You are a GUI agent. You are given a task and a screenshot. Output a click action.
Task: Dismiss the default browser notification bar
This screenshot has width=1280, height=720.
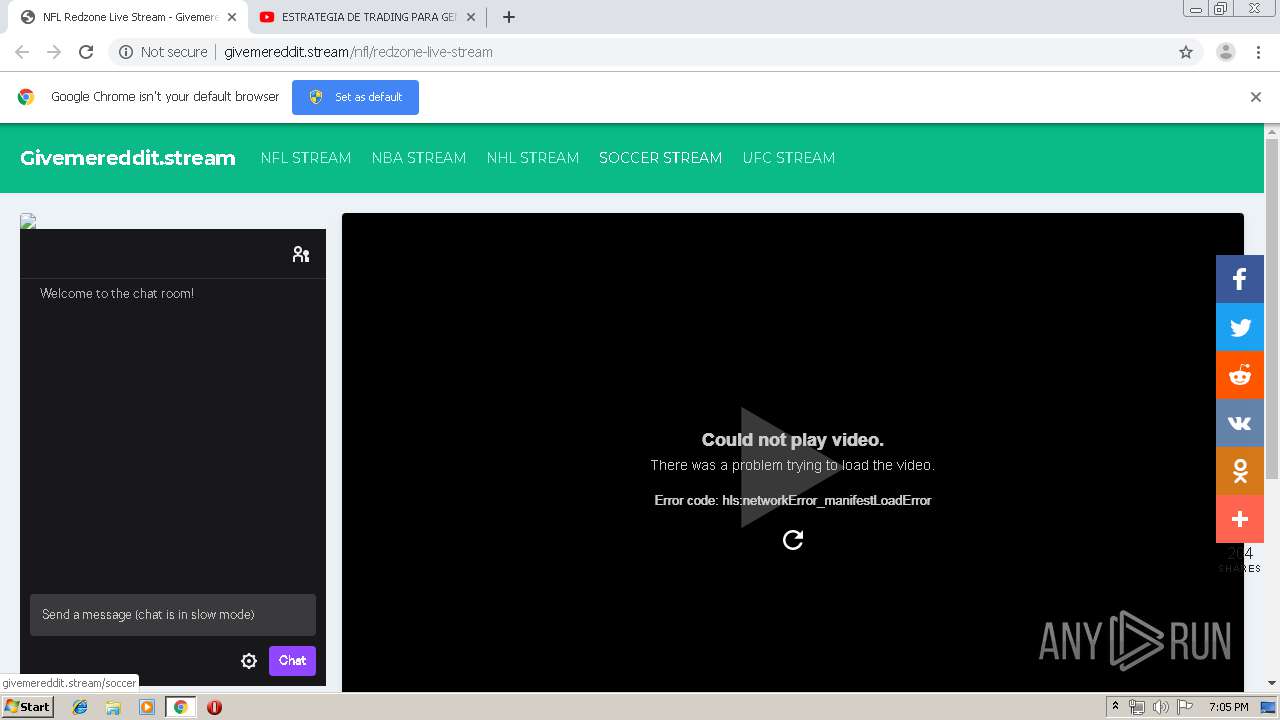point(1256,97)
